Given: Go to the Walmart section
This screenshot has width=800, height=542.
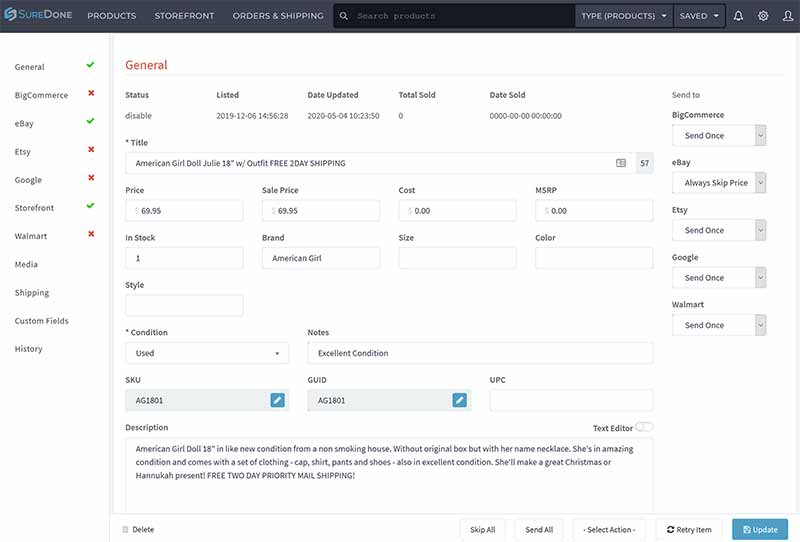Looking at the screenshot, I should [31, 236].
